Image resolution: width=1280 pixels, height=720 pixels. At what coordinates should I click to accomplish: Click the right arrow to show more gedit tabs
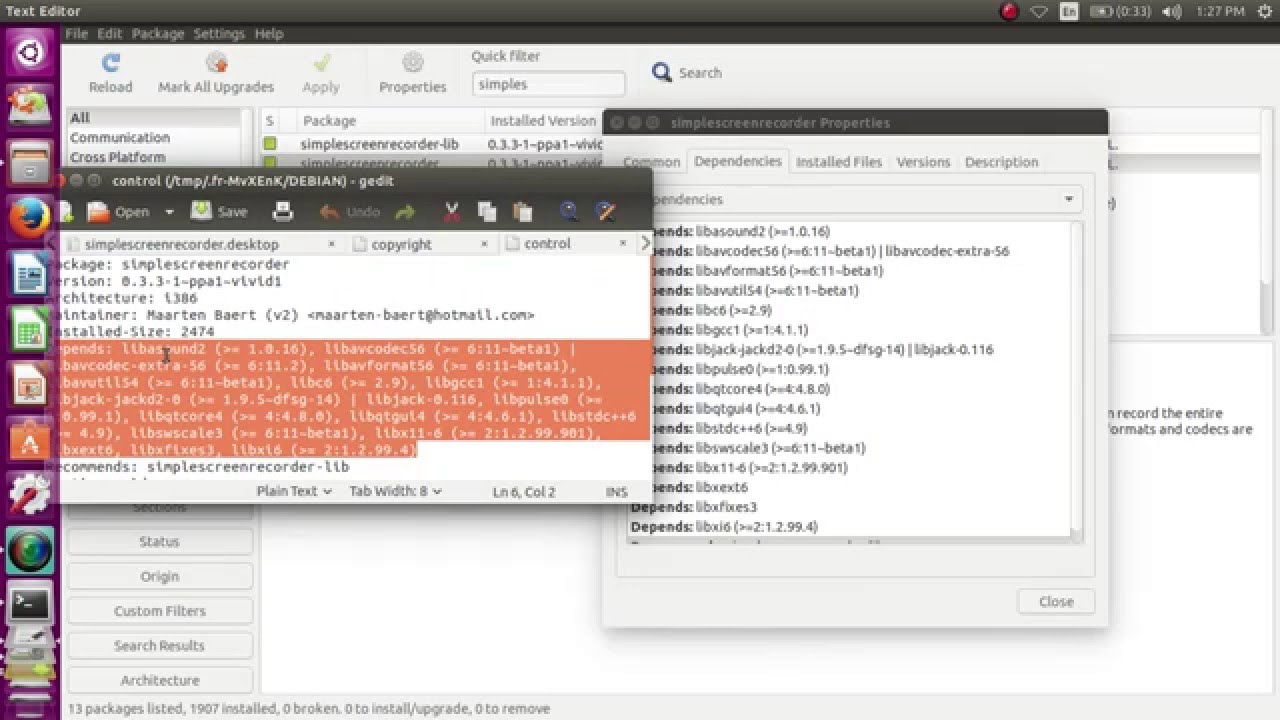tap(645, 243)
